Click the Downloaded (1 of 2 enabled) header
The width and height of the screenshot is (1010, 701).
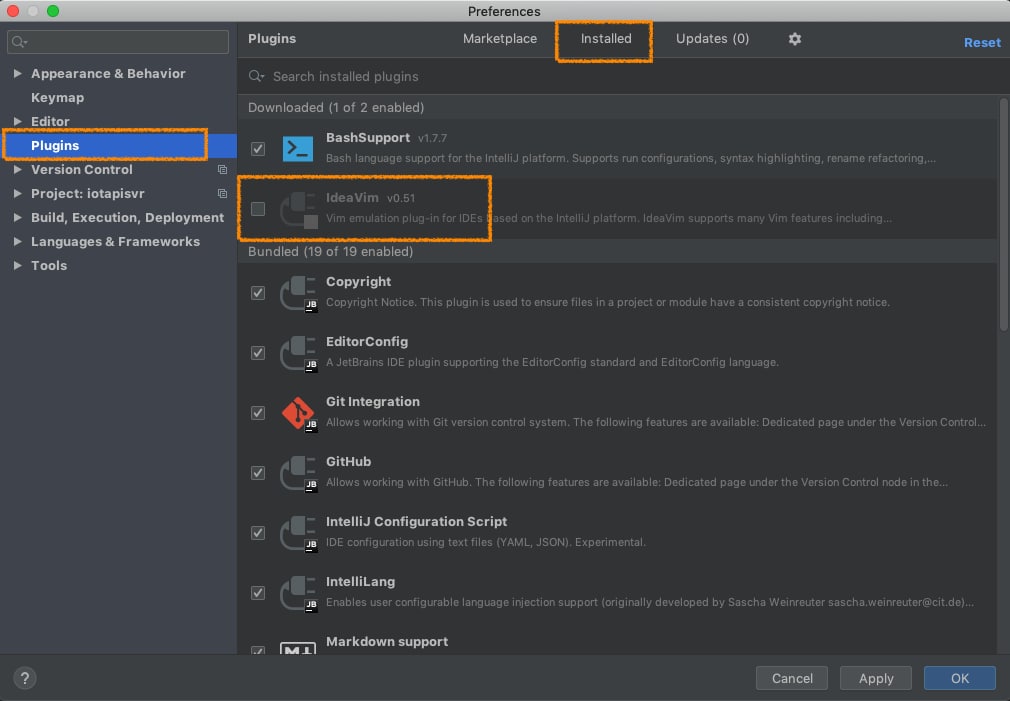point(336,108)
